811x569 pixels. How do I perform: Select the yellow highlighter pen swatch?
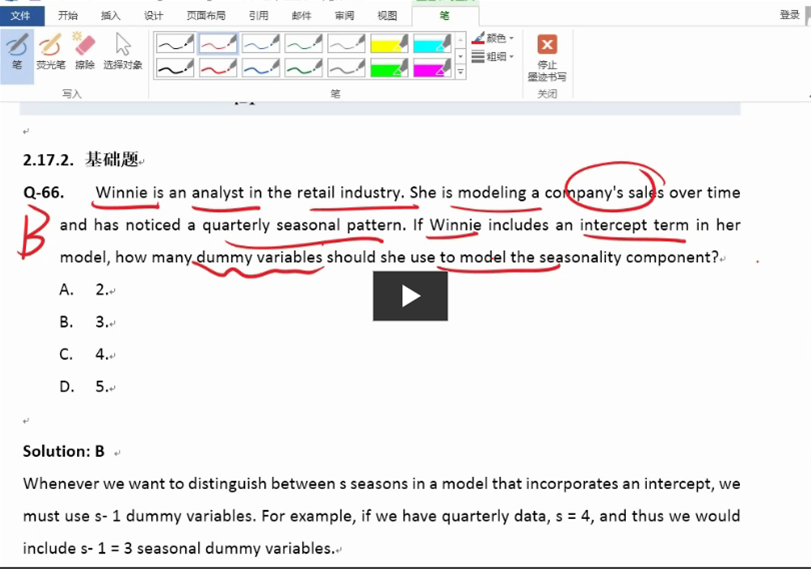(x=389, y=43)
